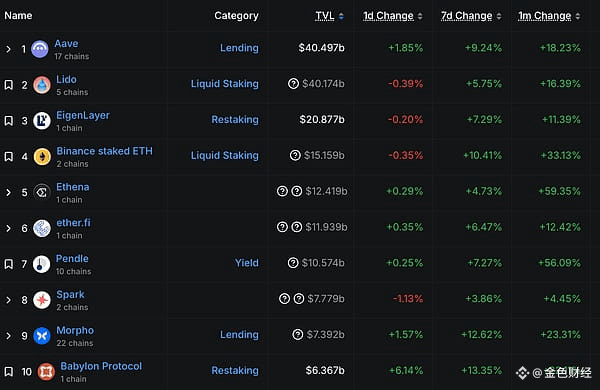Click the Restaking category for Babylon
The width and height of the screenshot is (600, 390).
click(235, 370)
